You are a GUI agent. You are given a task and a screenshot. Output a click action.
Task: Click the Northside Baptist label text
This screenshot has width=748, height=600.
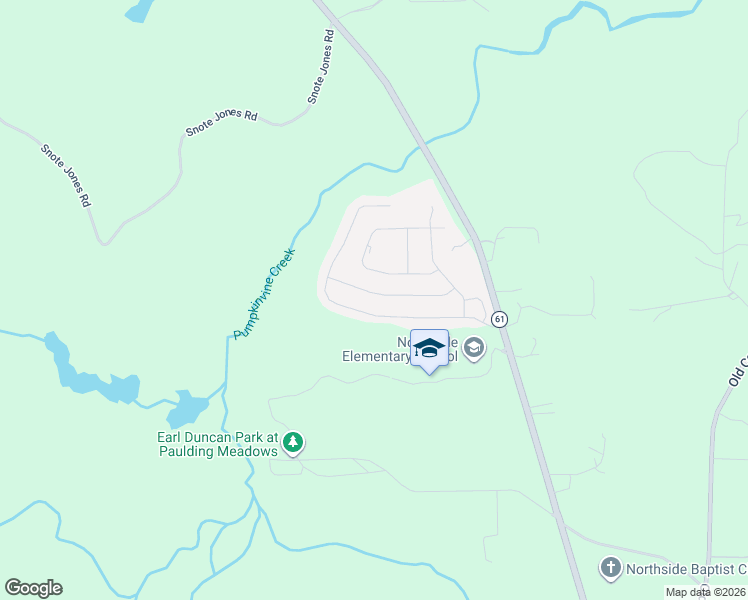click(686, 569)
